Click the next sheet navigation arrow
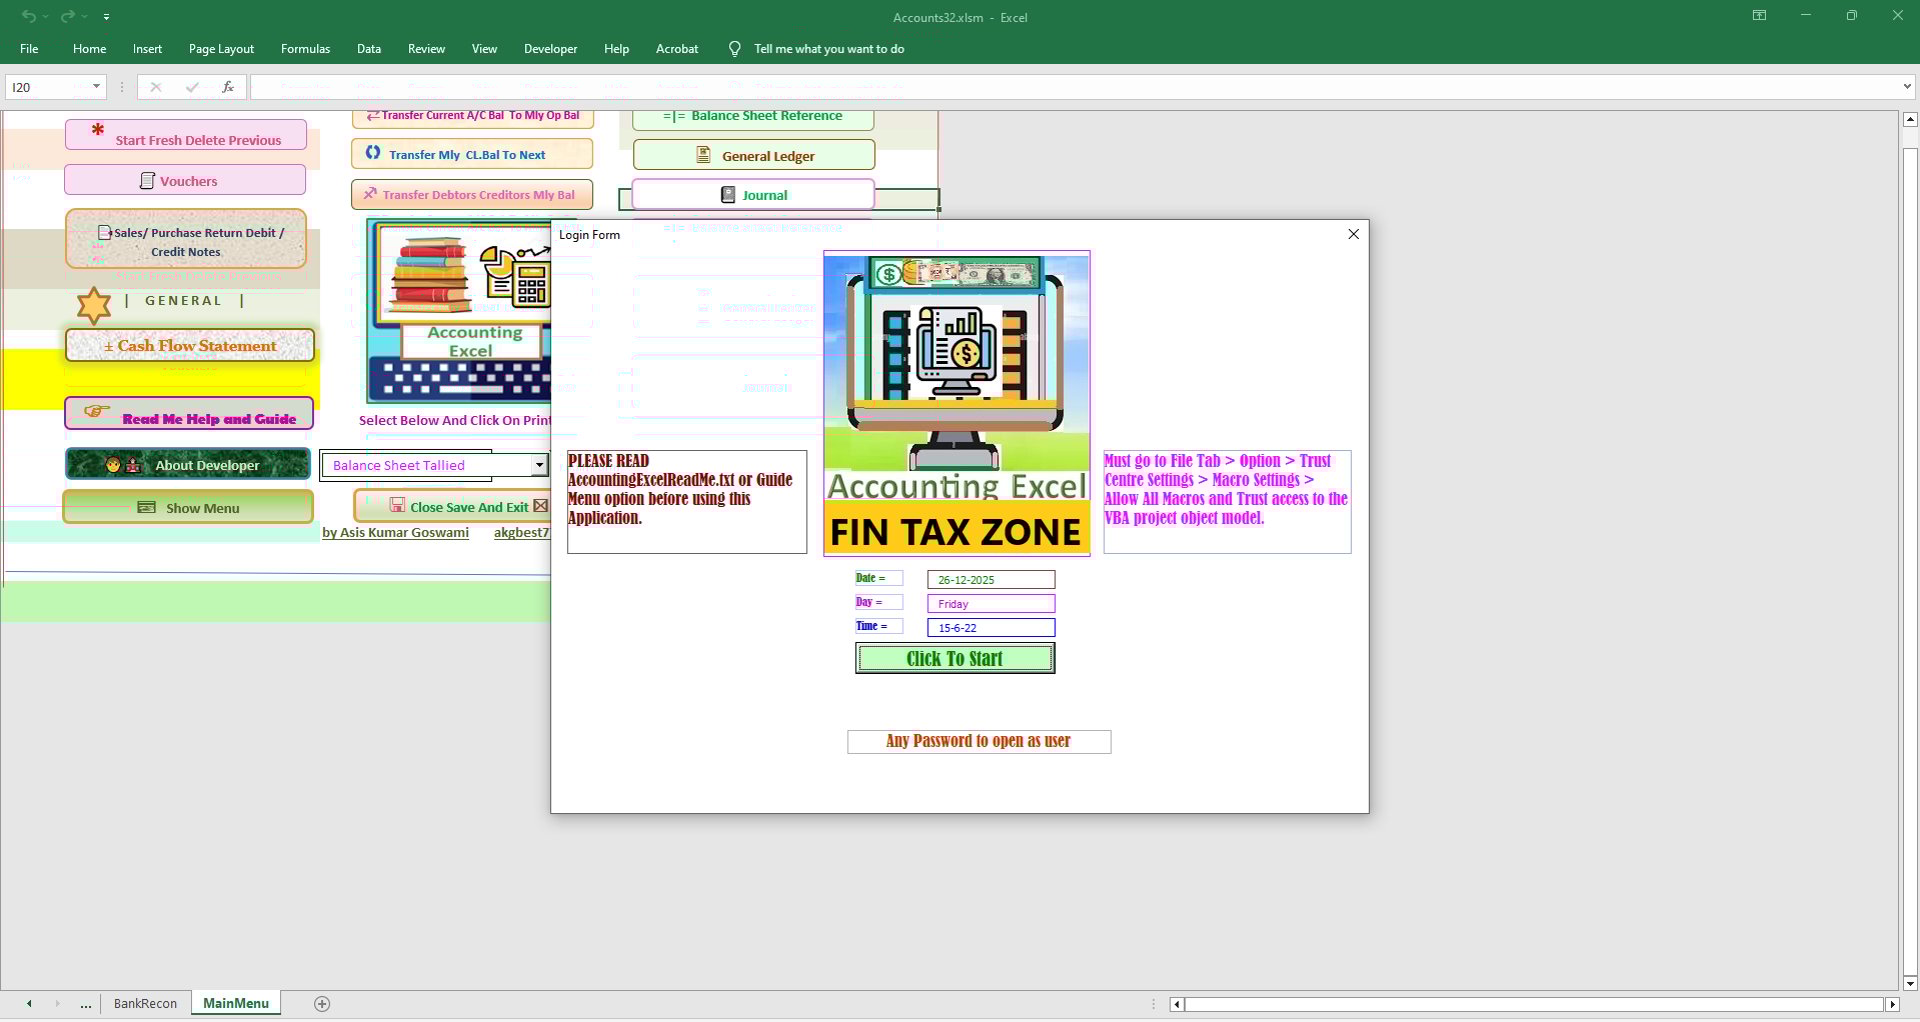The image size is (1920, 1022). tap(57, 1003)
